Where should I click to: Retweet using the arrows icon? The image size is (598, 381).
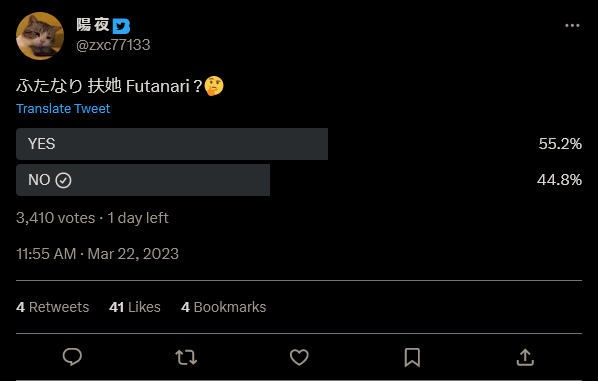pos(186,358)
